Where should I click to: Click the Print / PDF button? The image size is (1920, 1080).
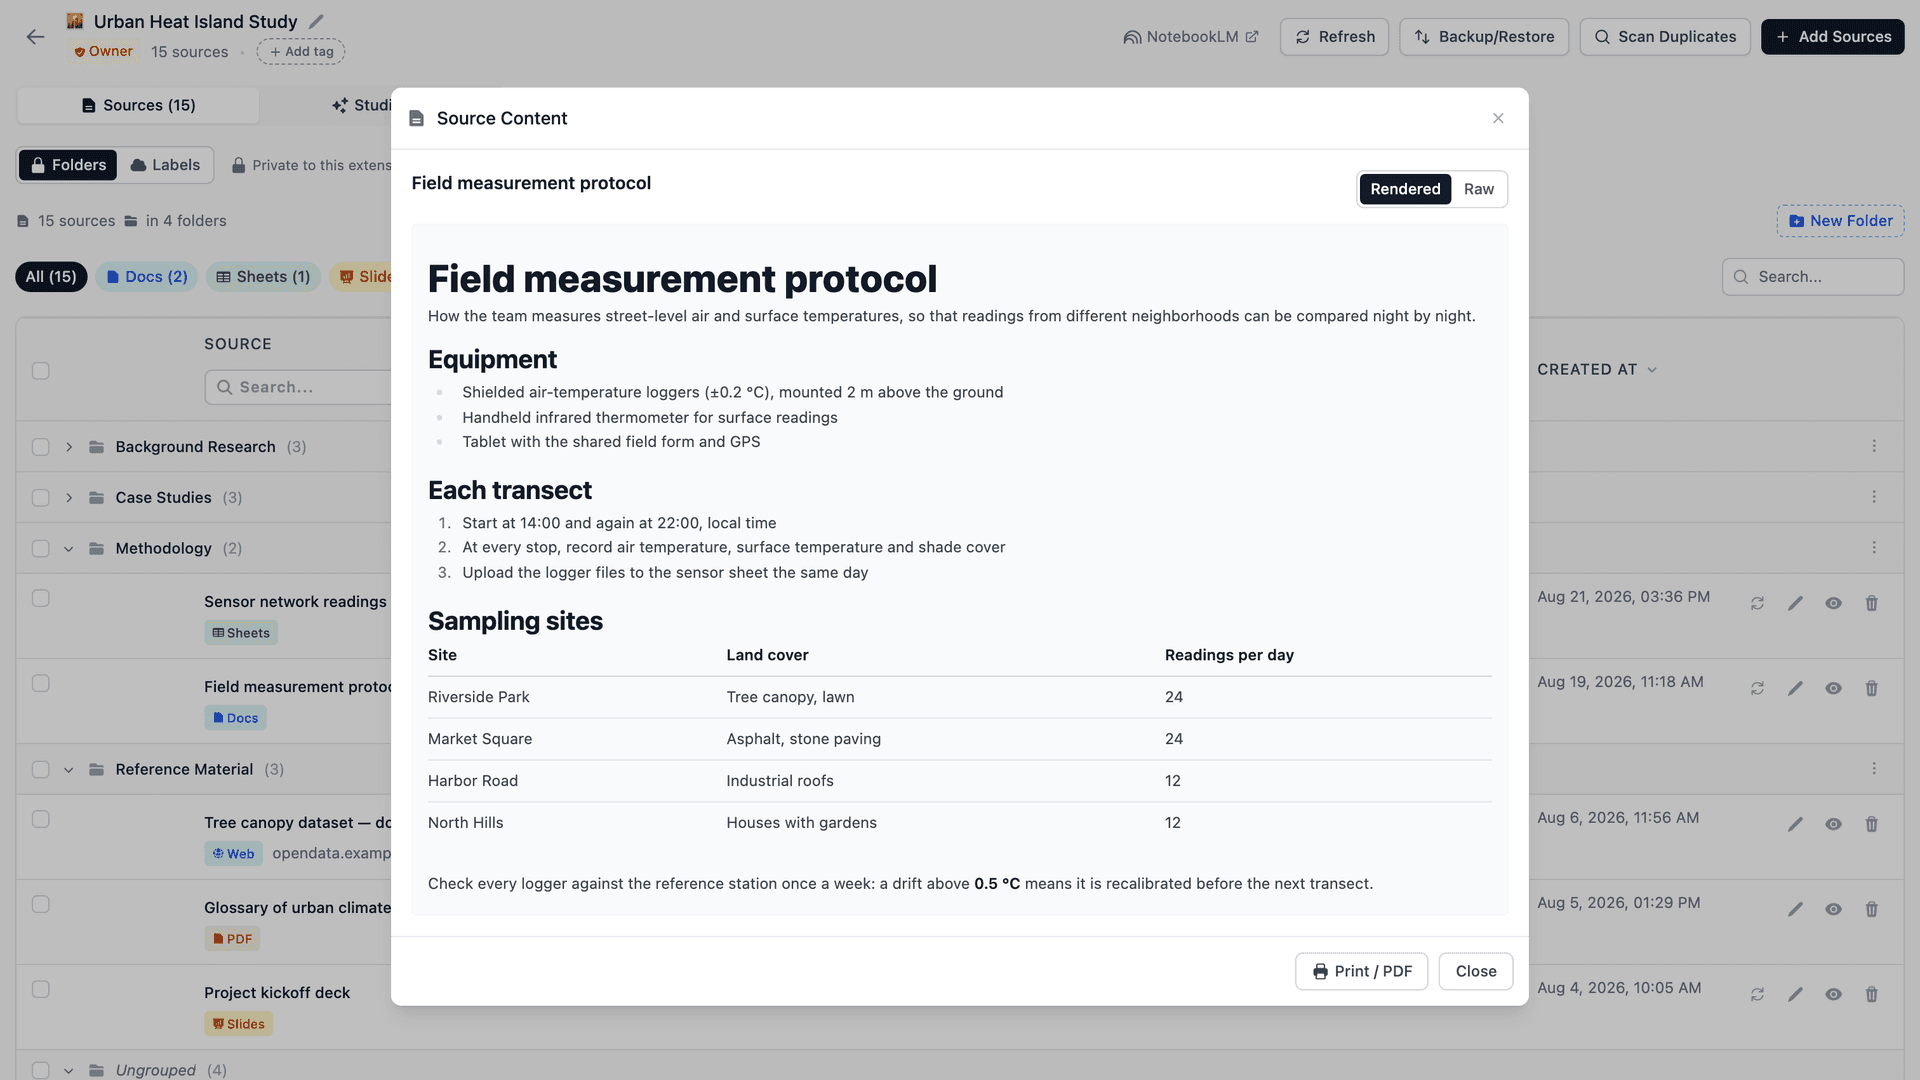point(1361,971)
